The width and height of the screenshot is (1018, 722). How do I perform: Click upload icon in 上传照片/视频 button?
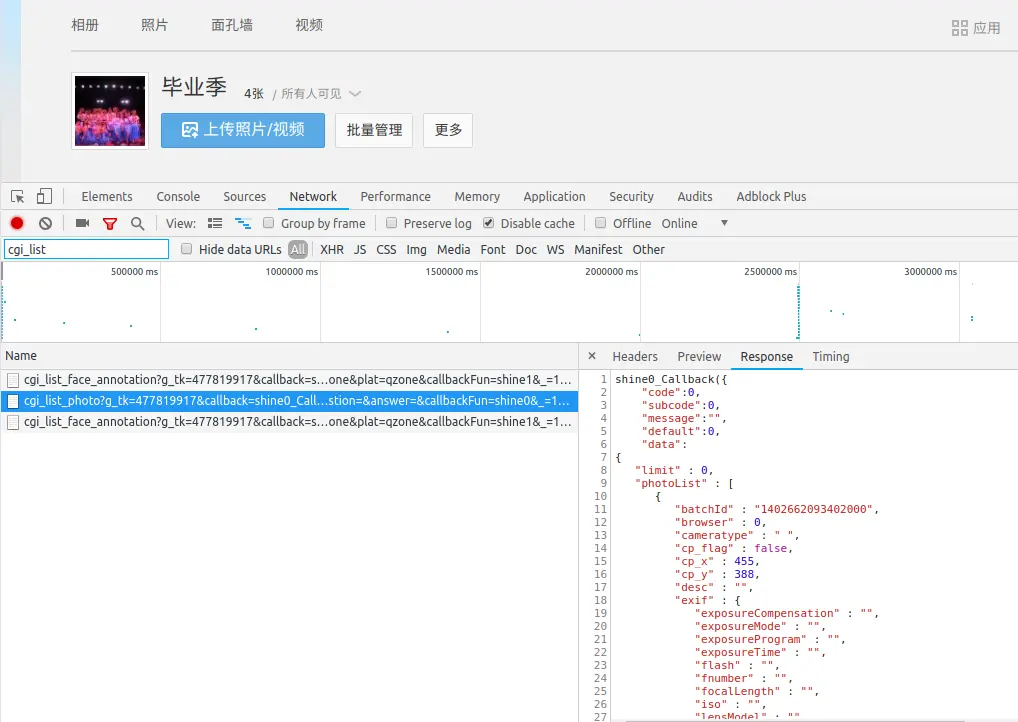(x=190, y=130)
